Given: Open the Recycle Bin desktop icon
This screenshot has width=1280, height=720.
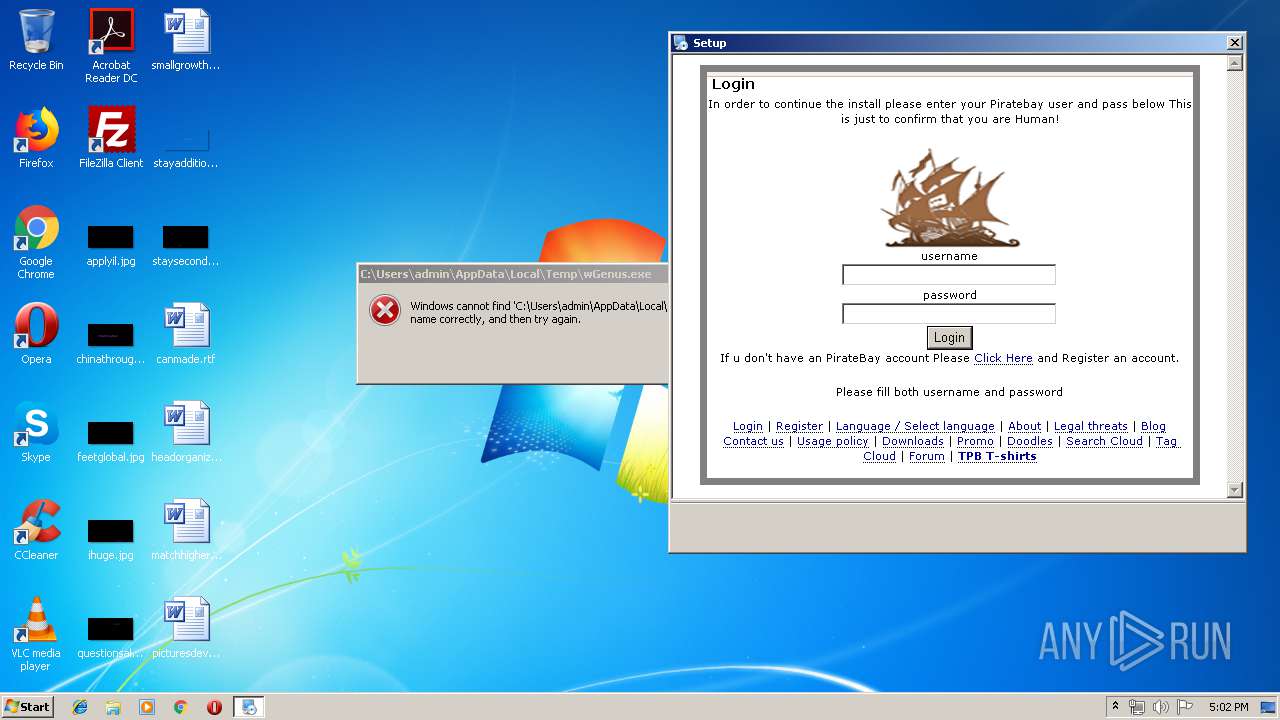Looking at the screenshot, I should click(x=36, y=40).
